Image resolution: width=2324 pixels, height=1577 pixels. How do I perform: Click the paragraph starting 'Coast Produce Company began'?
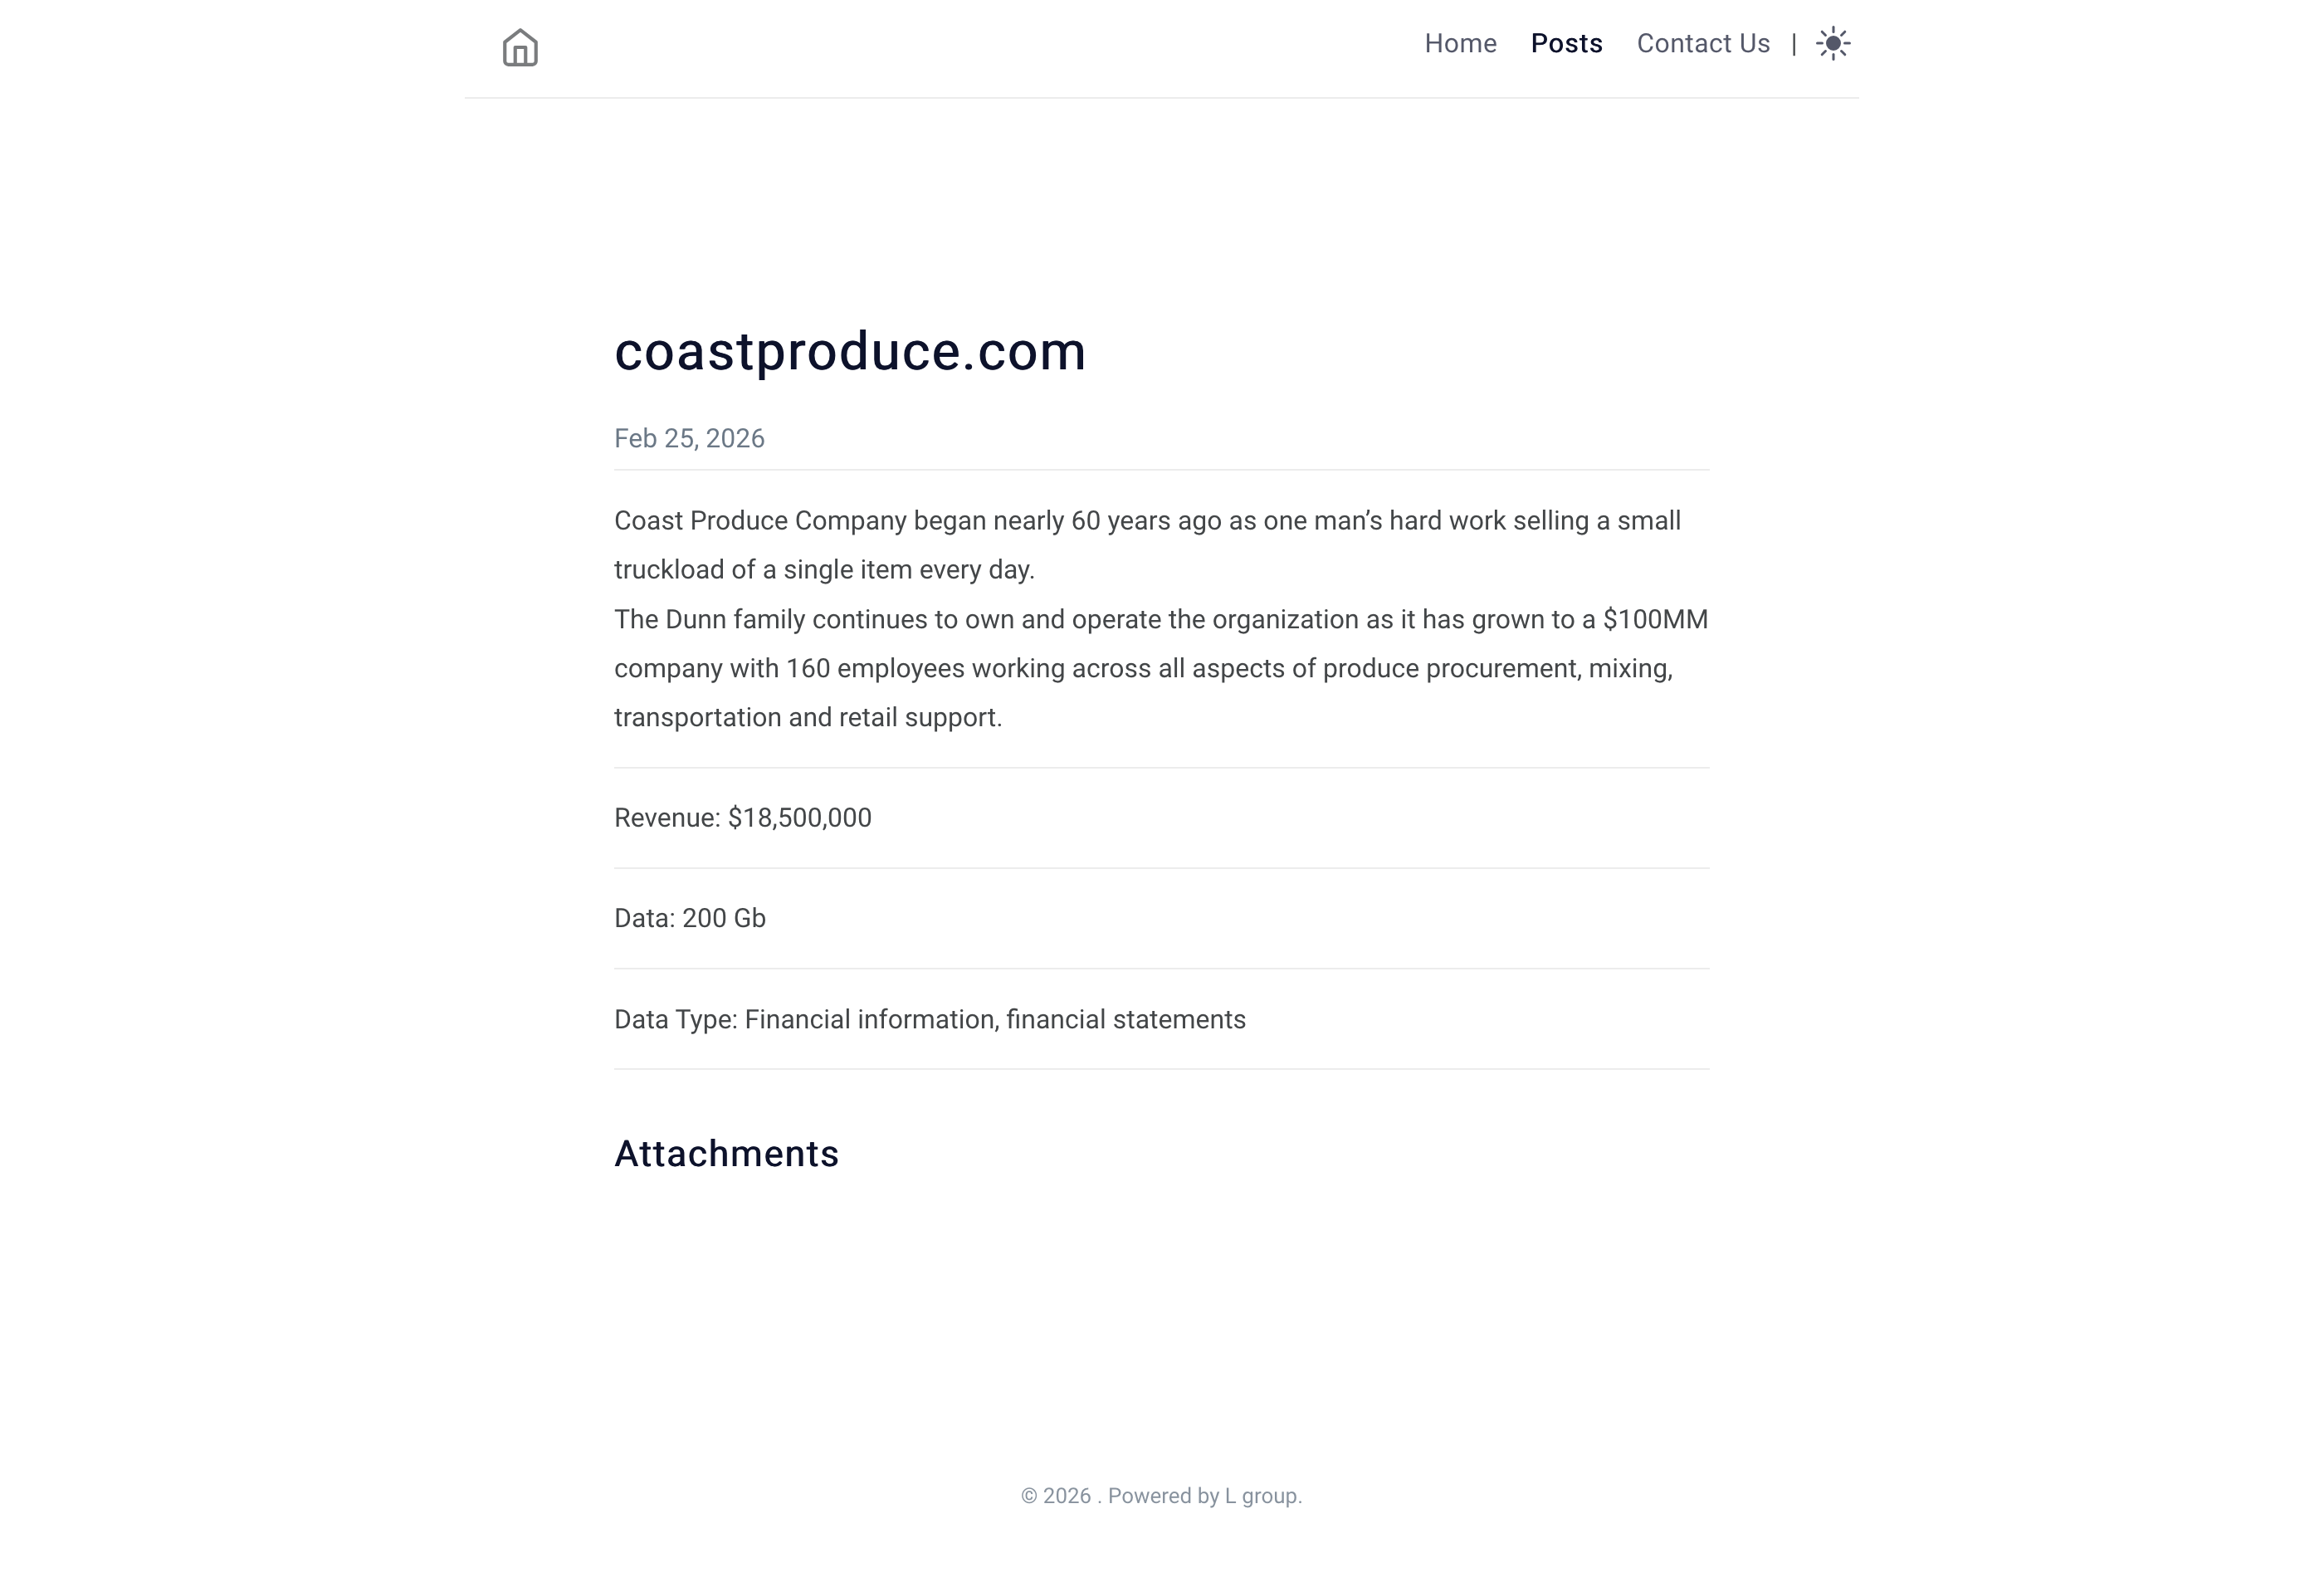click(1147, 545)
